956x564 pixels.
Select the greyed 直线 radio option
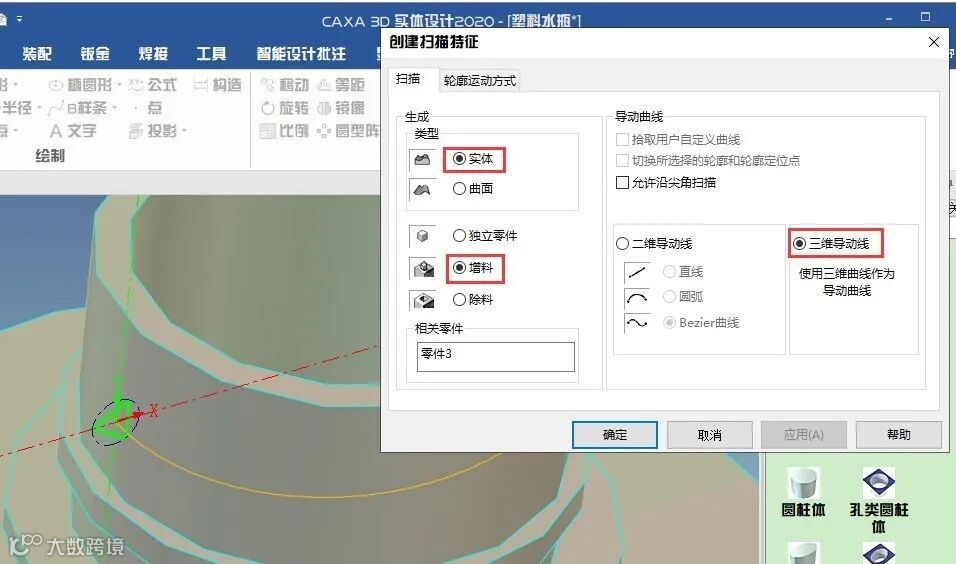pos(669,271)
